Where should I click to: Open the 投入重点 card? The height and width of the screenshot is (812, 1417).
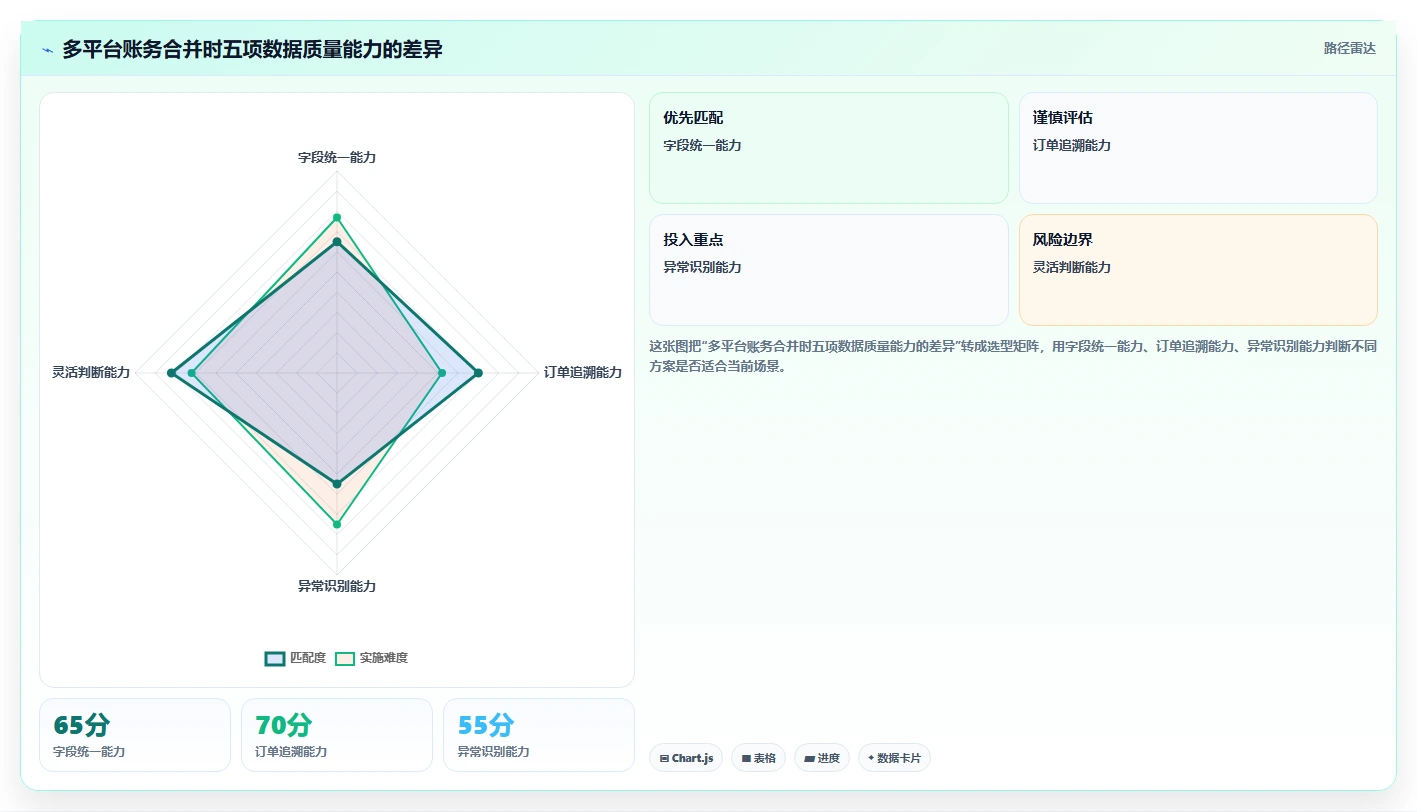point(829,270)
